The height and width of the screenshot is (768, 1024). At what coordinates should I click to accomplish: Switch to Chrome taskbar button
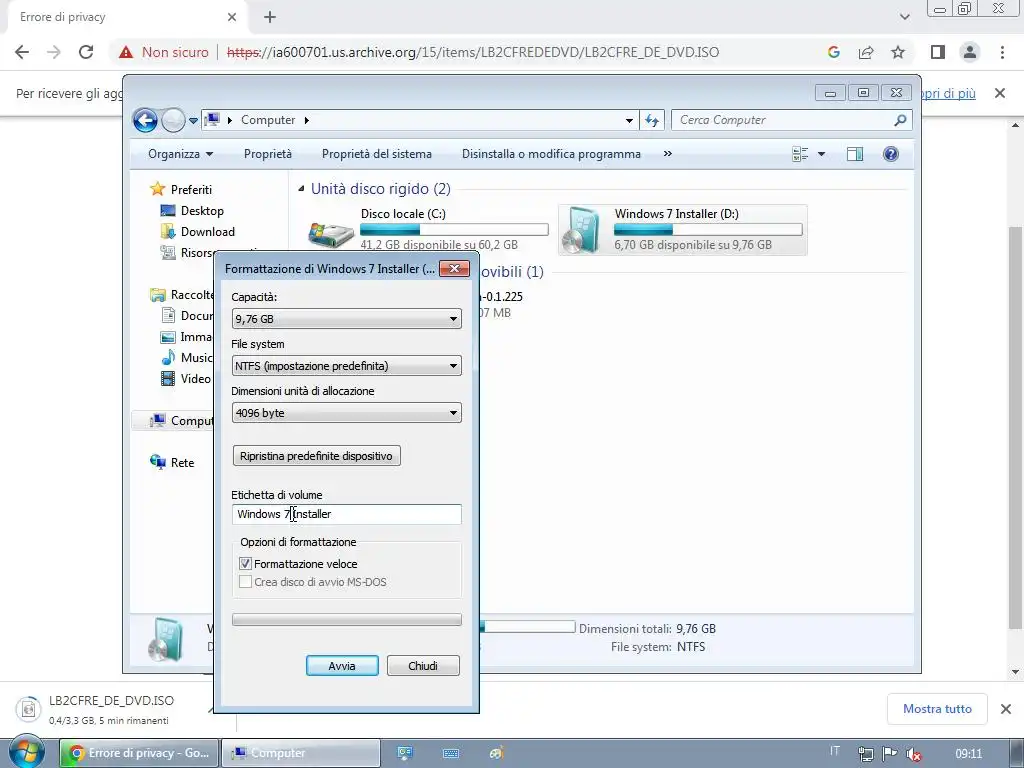click(x=139, y=753)
